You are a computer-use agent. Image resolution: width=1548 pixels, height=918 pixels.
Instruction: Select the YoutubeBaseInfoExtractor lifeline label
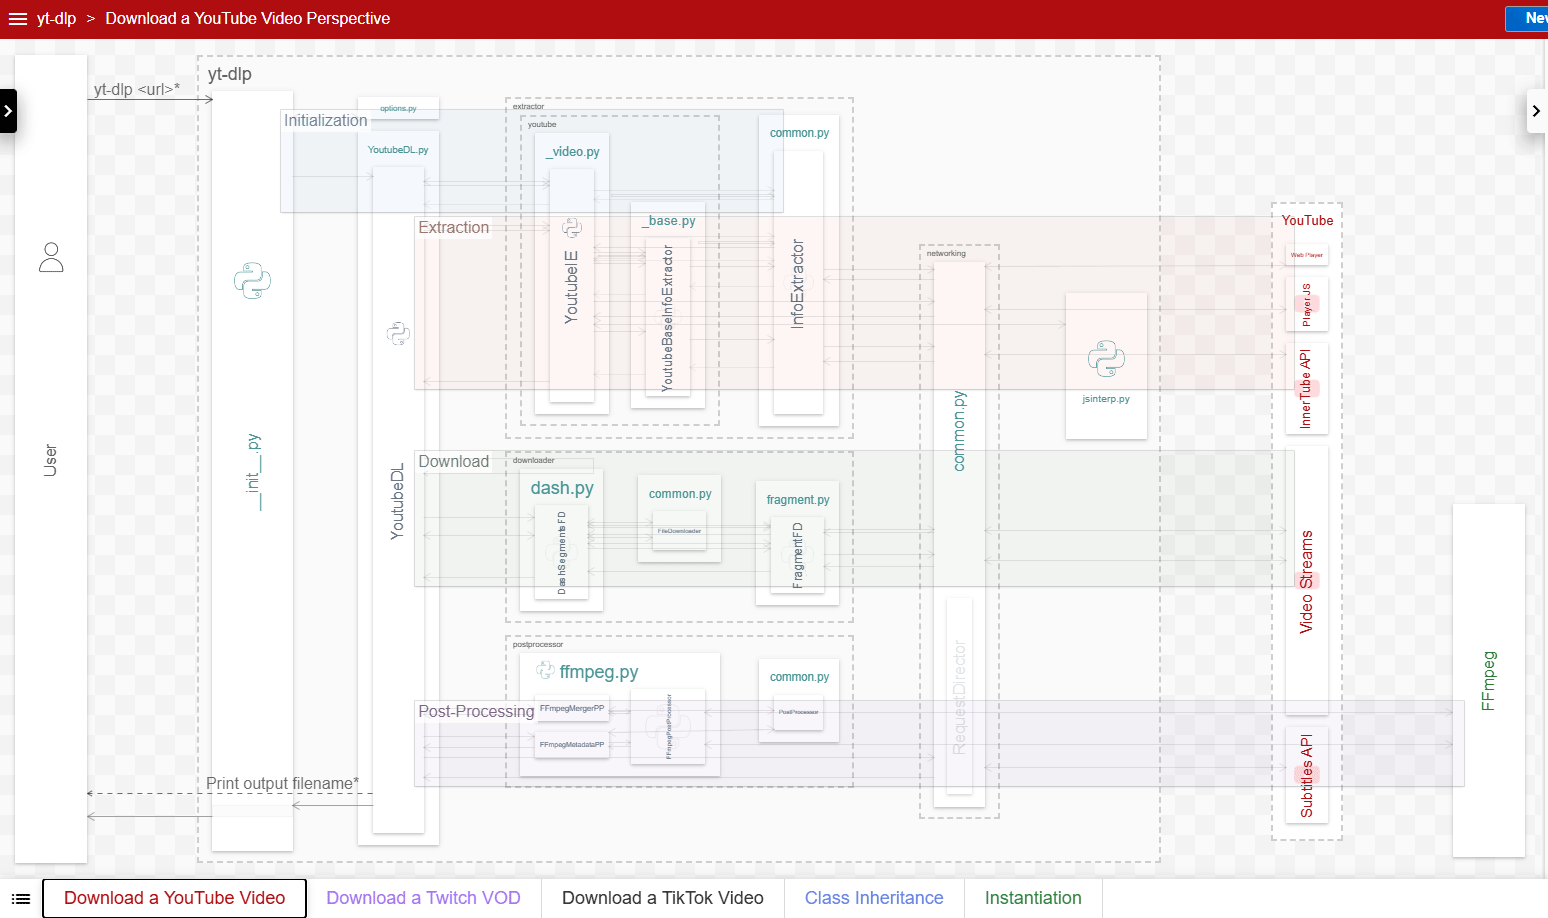668,317
